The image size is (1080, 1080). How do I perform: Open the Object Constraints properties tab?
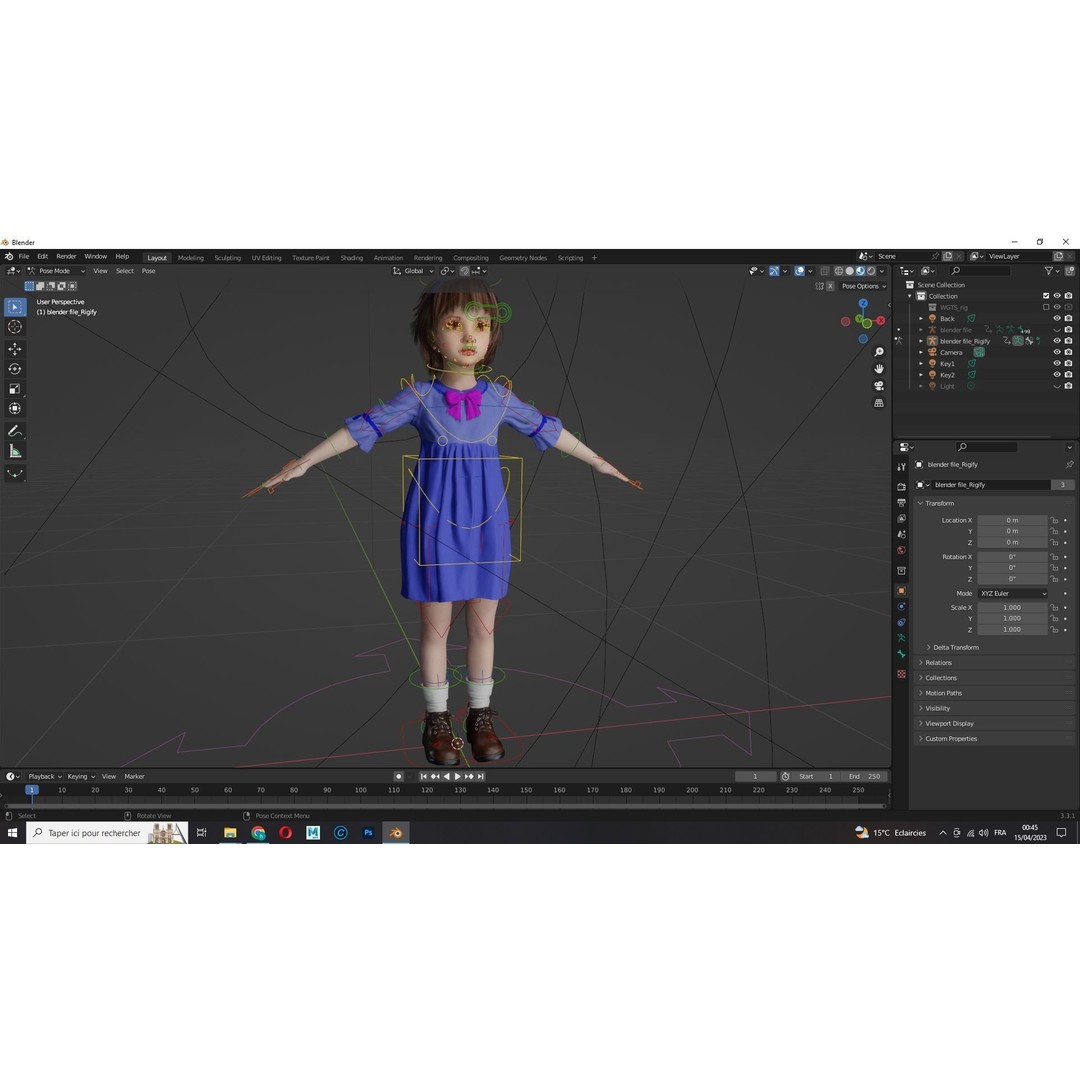(901, 622)
